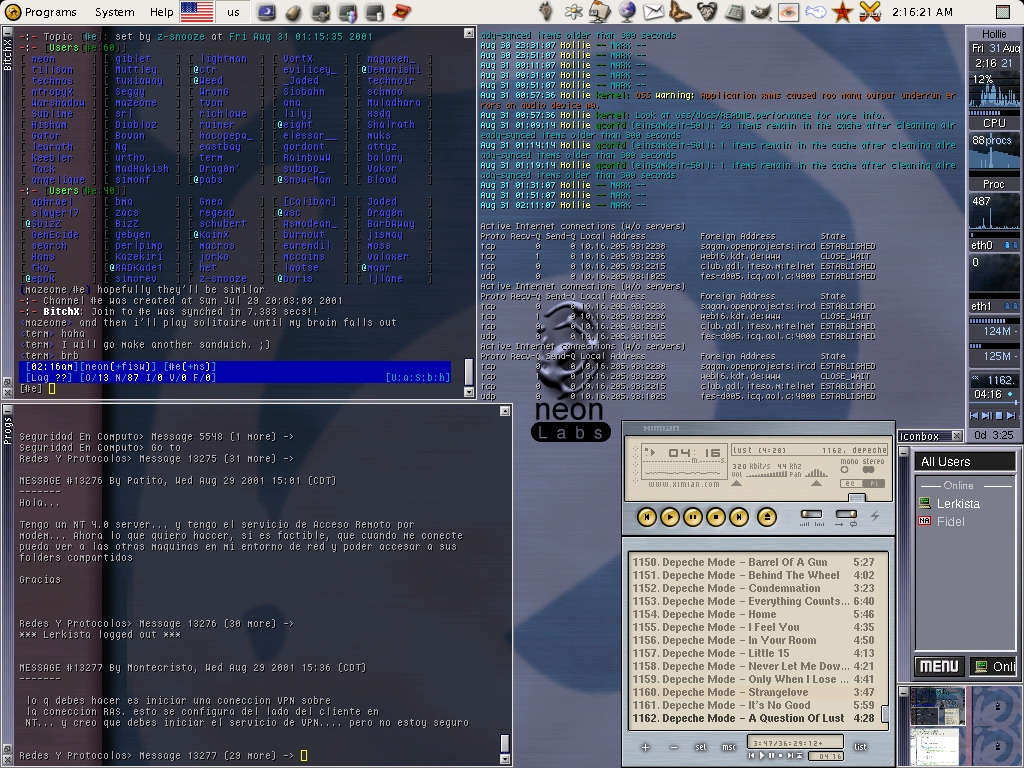1024x768 pixels.
Task: Launch the blue fish panel icon
Action: click(815, 12)
